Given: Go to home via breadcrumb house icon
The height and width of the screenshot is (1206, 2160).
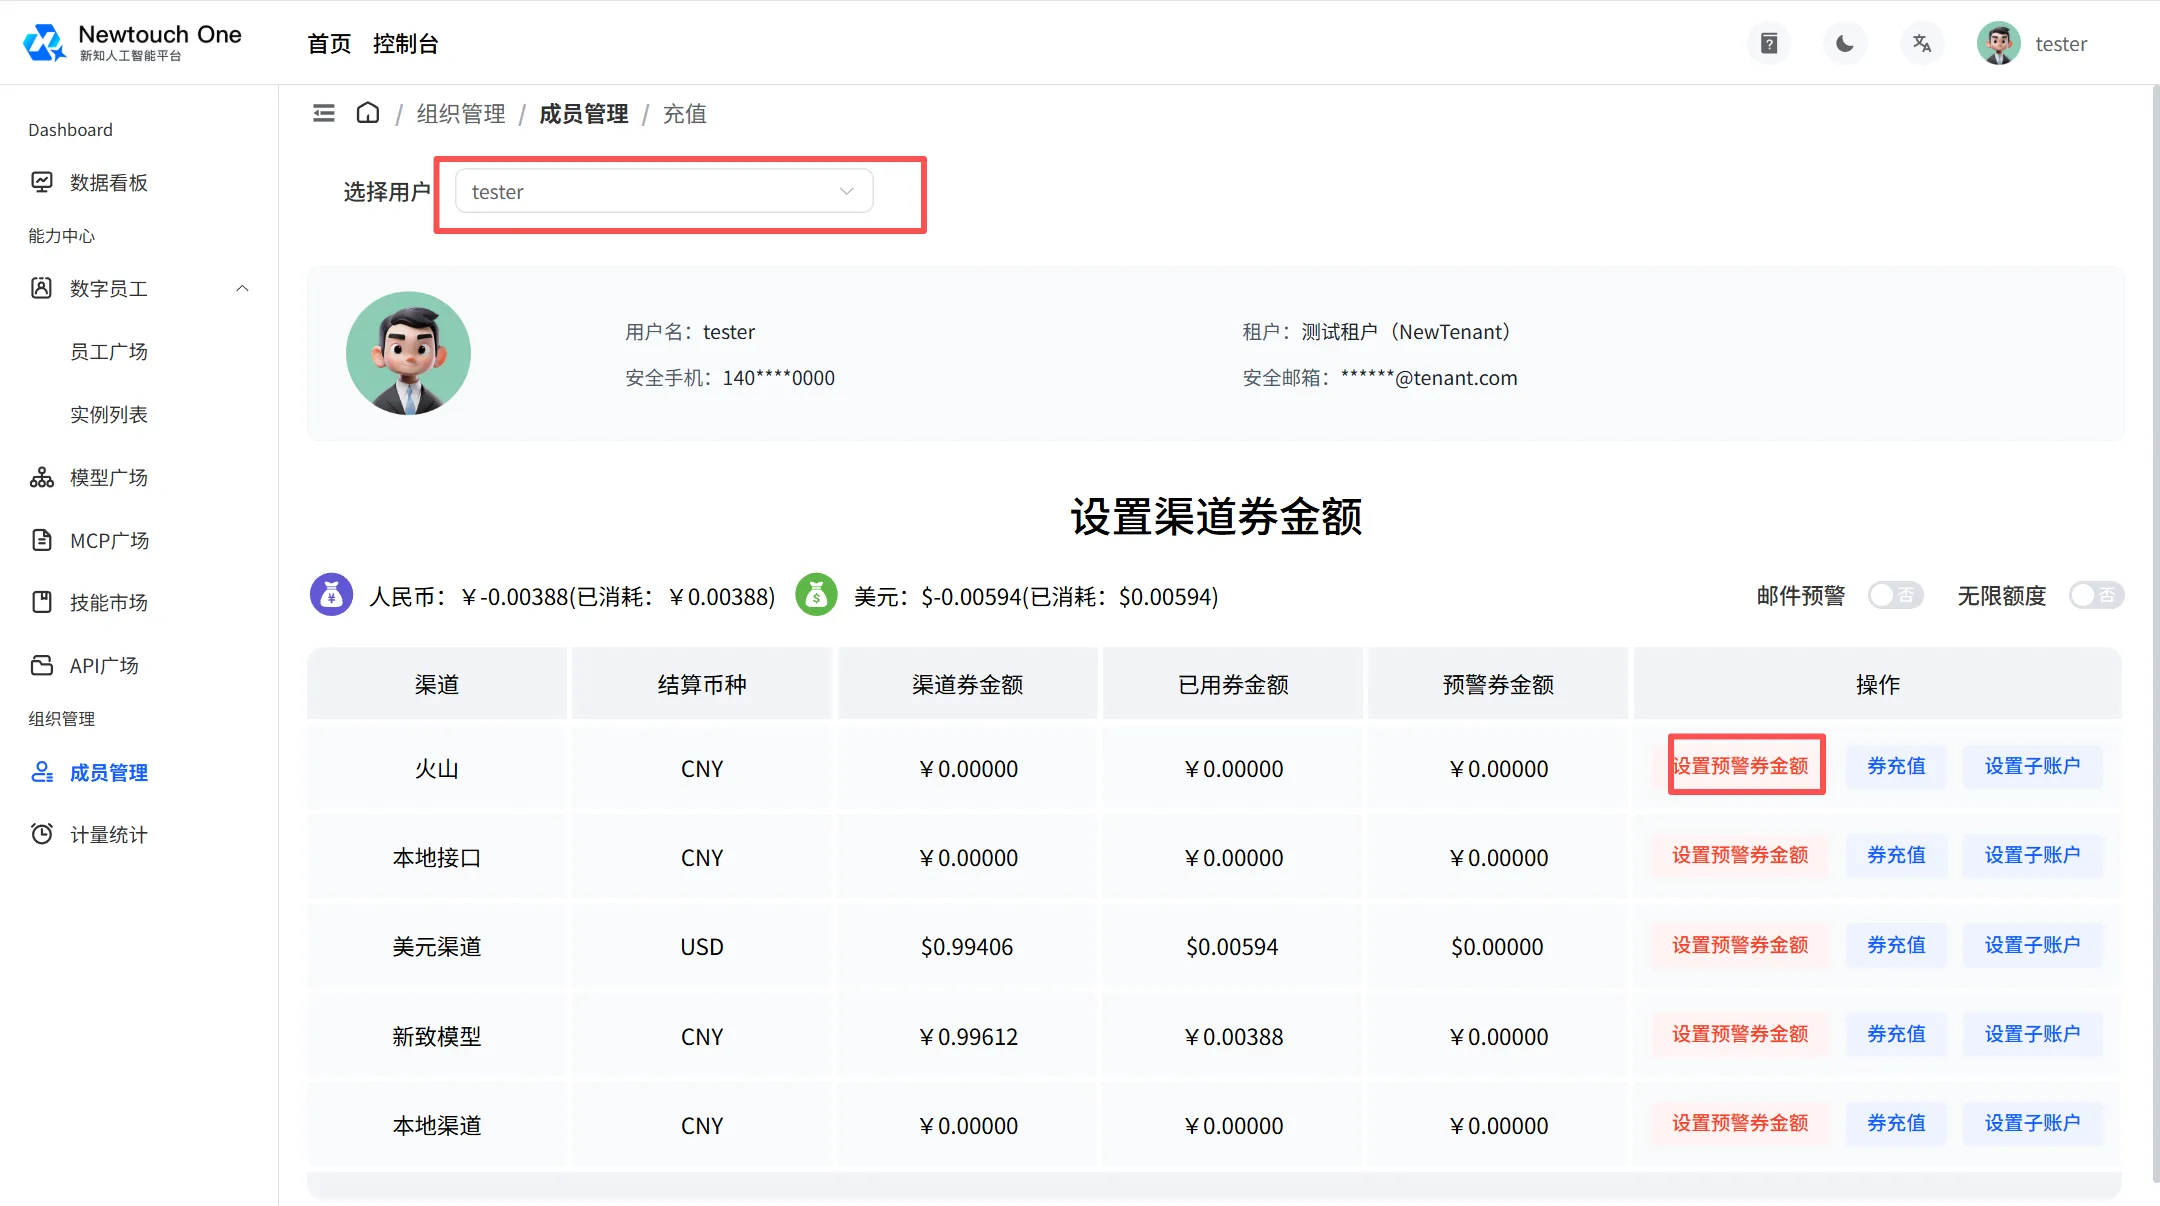Looking at the screenshot, I should [x=368, y=112].
